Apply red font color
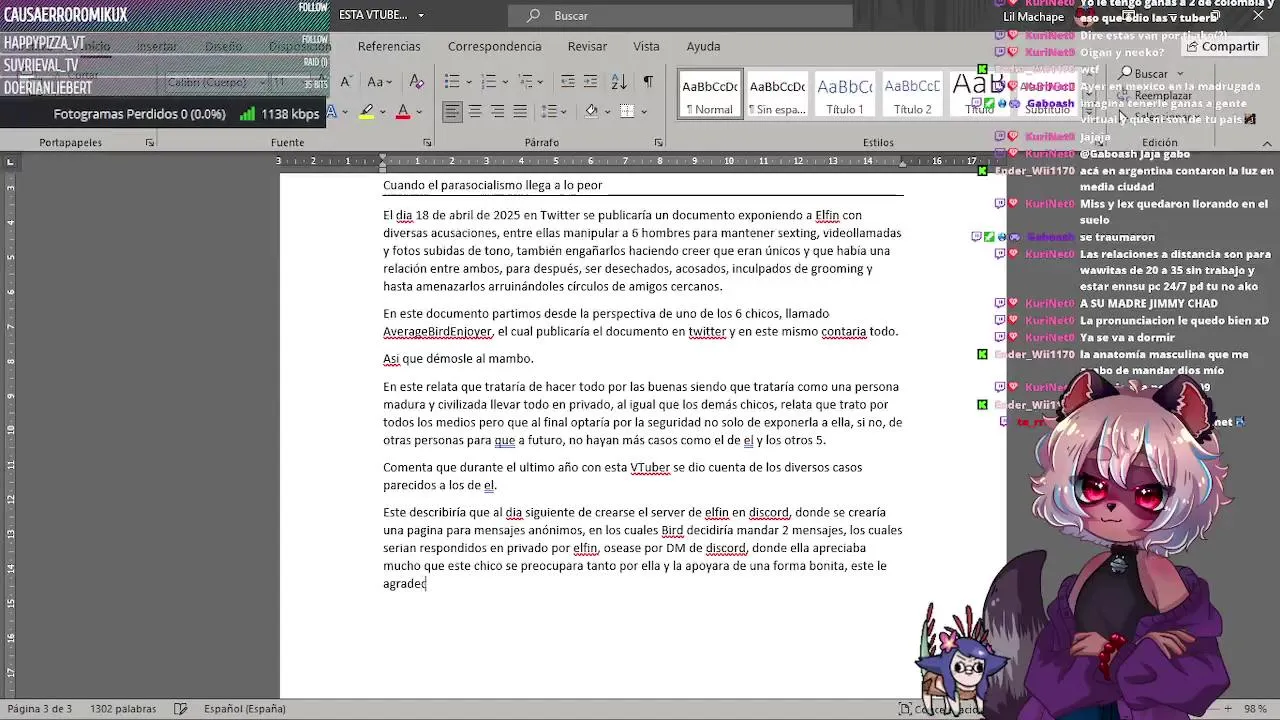The height and width of the screenshot is (720, 1280). pos(403,111)
